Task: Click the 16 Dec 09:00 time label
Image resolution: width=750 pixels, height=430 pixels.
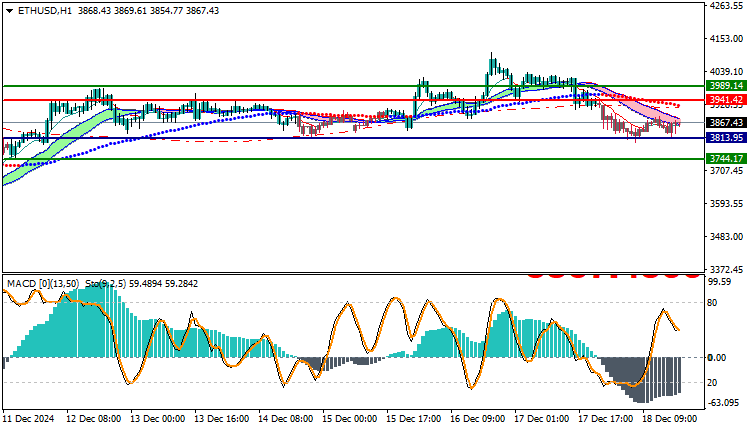Action: [x=477, y=419]
